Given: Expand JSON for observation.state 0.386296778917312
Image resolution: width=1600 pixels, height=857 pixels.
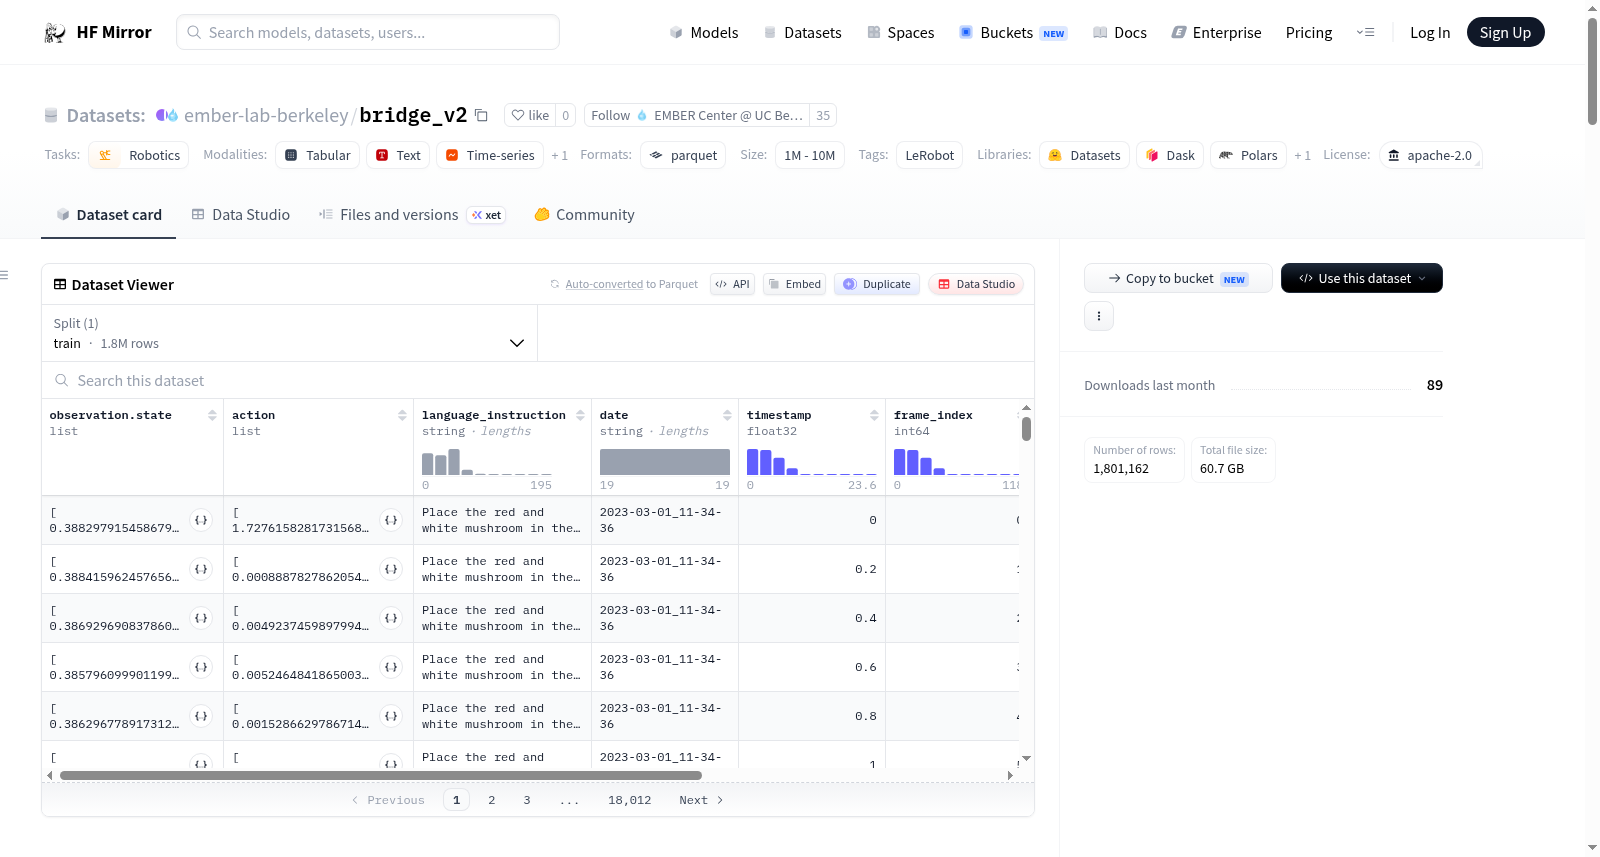Looking at the screenshot, I should [x=201, y=716].
